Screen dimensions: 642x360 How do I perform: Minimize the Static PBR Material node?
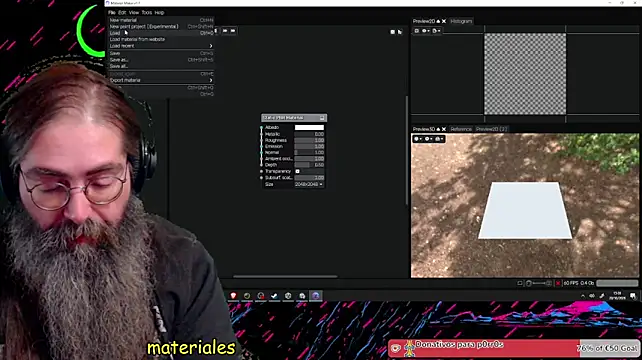(x=322, y=118)
